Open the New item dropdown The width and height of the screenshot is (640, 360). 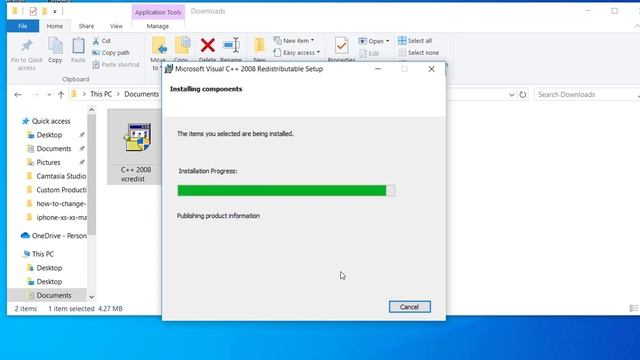(294, 41)
